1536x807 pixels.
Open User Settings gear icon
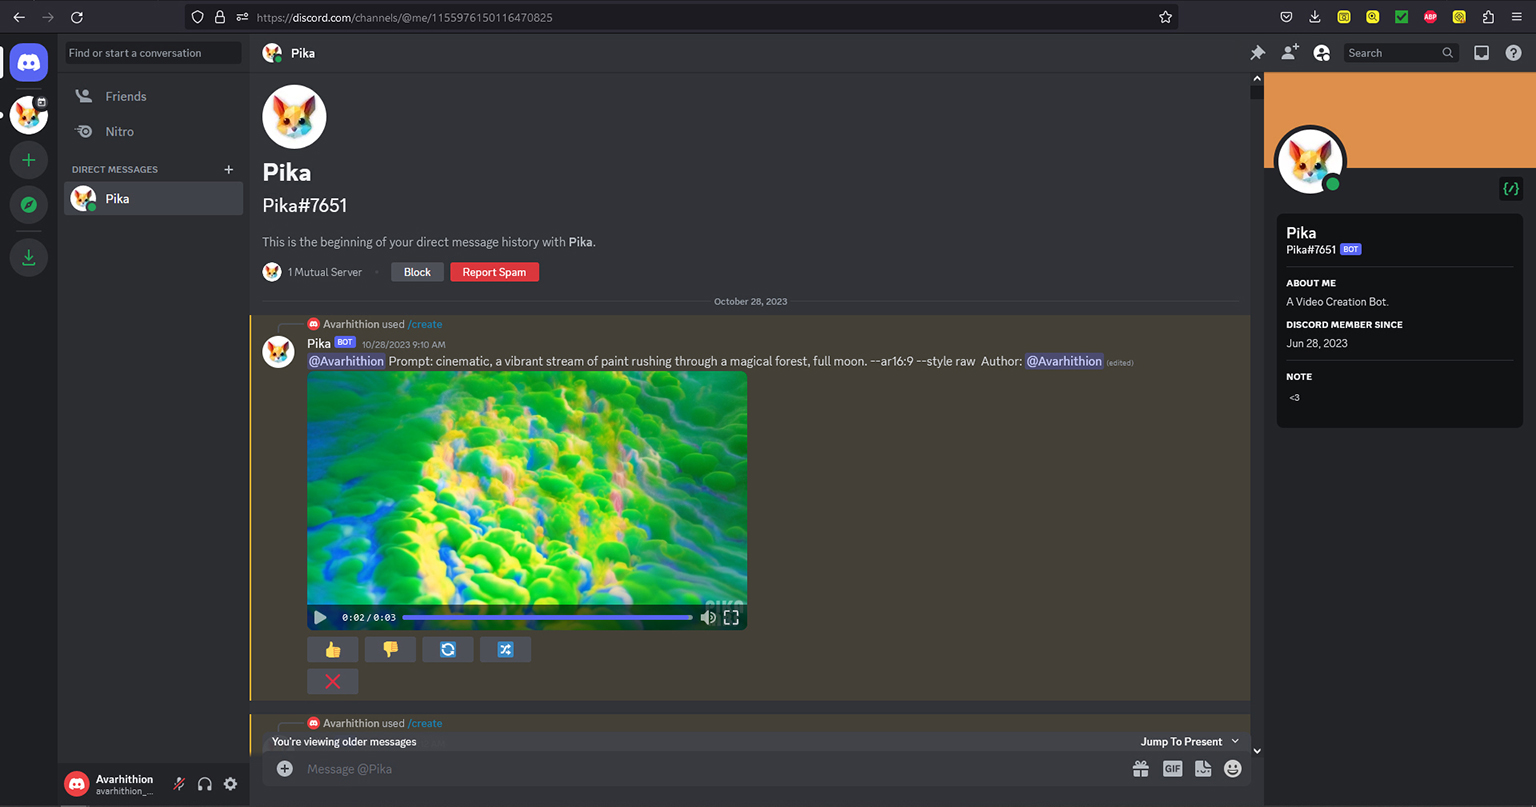pos(231,784)
